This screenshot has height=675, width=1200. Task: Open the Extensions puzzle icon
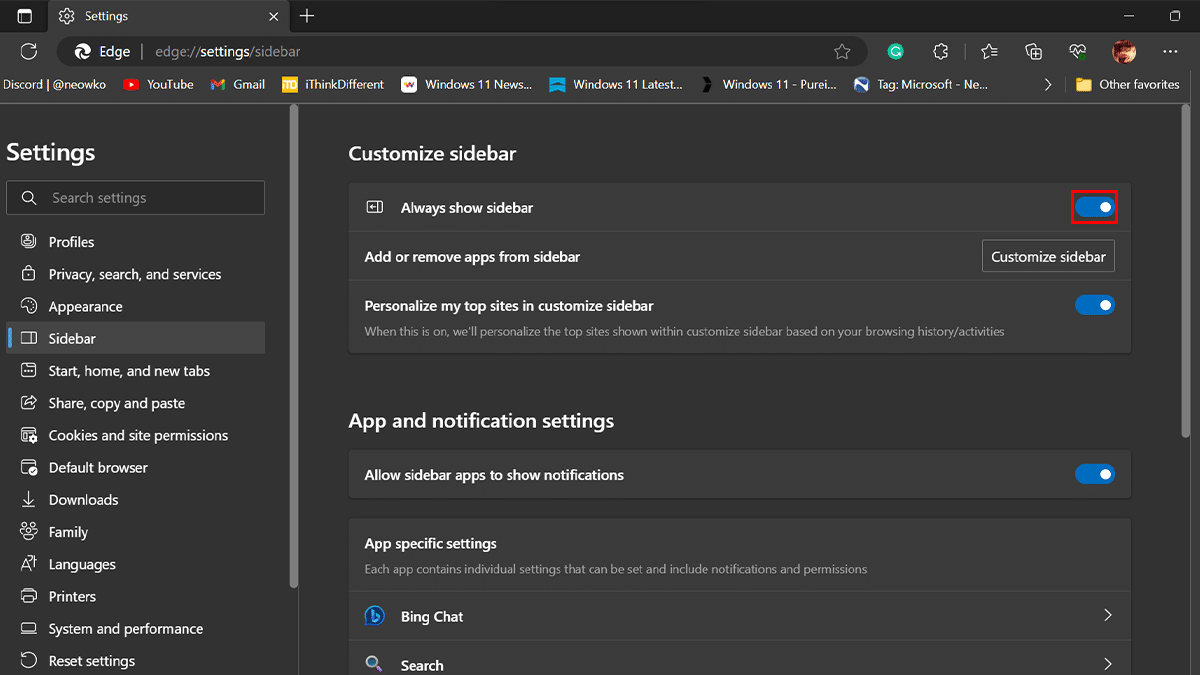pos(940,51)
